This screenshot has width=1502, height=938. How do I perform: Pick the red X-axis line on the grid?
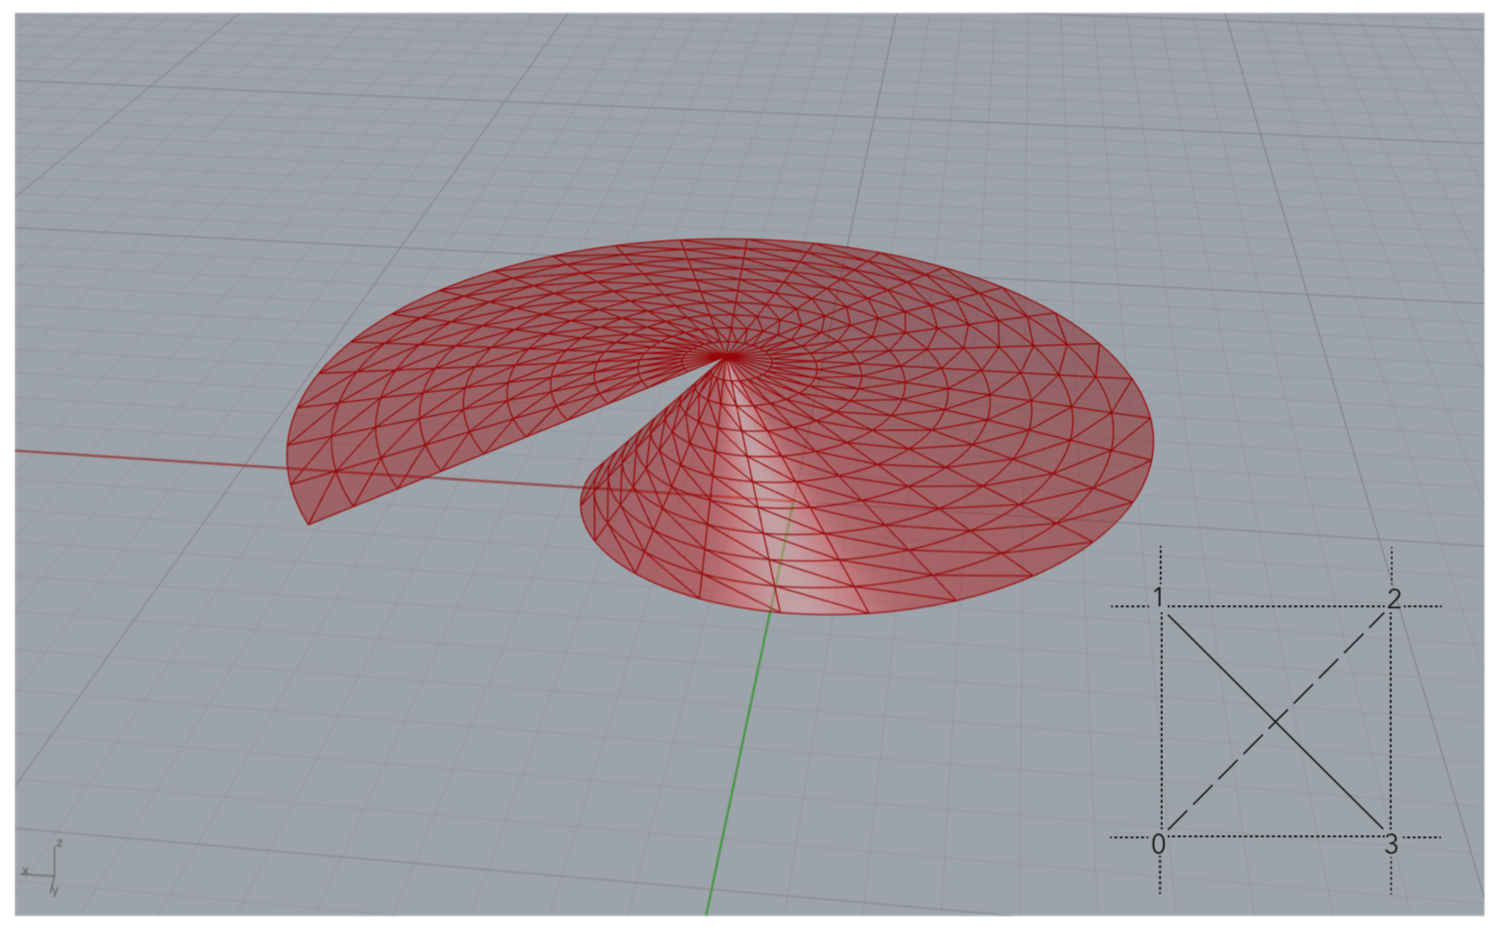coord(150,458)
